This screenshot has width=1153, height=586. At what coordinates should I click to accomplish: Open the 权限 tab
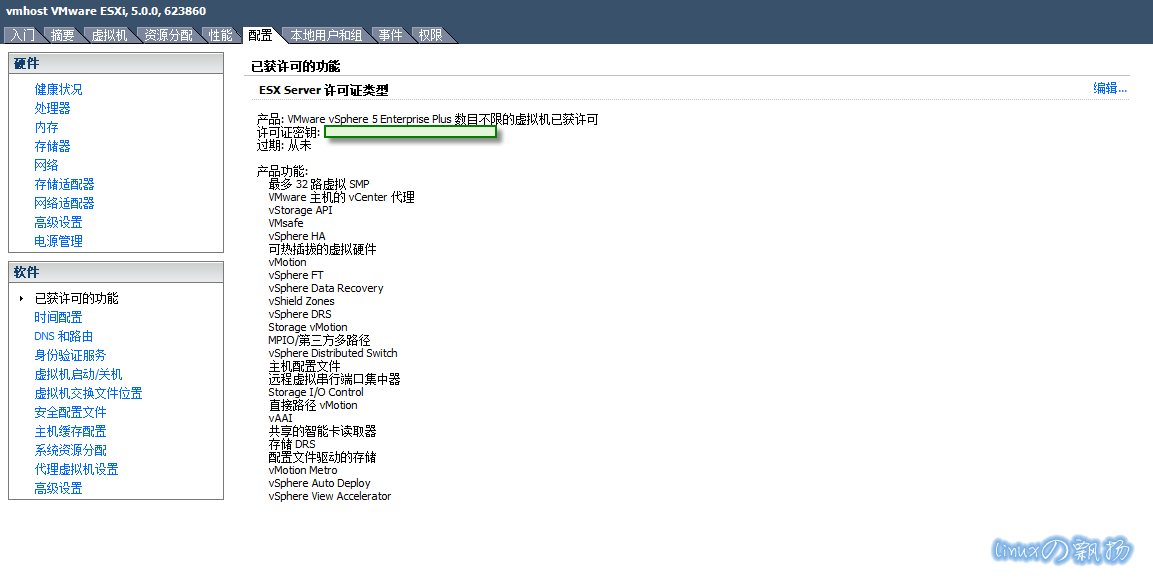[x=430, y=35]
